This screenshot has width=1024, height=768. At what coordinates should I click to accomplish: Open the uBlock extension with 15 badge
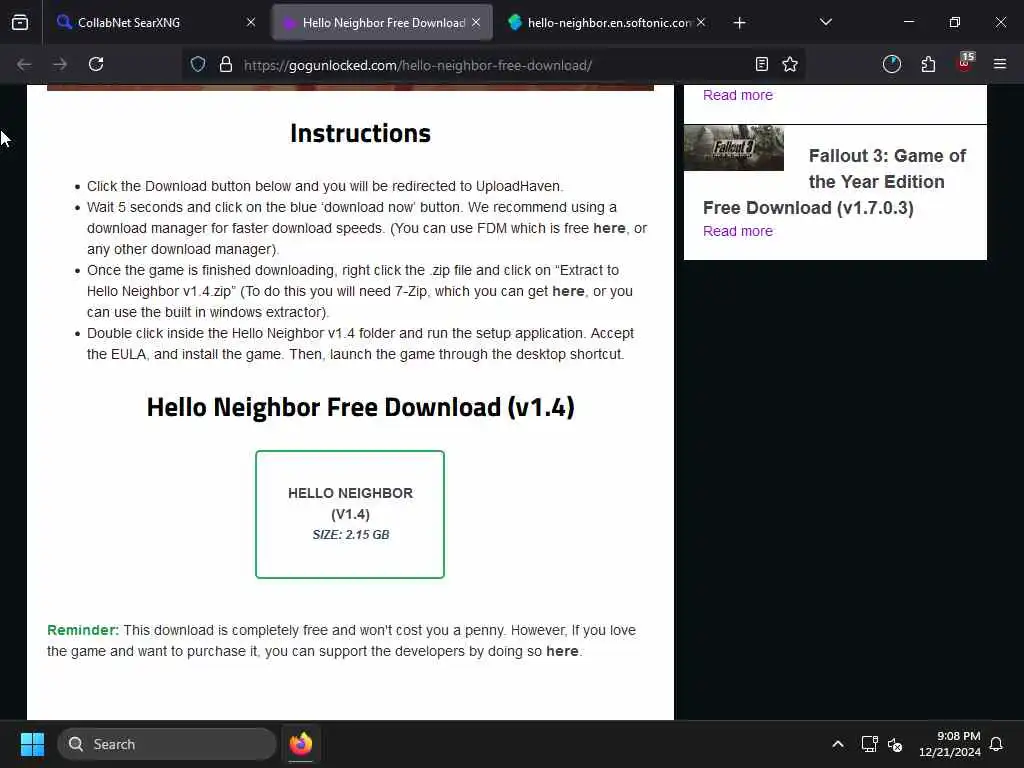[965, 63]
